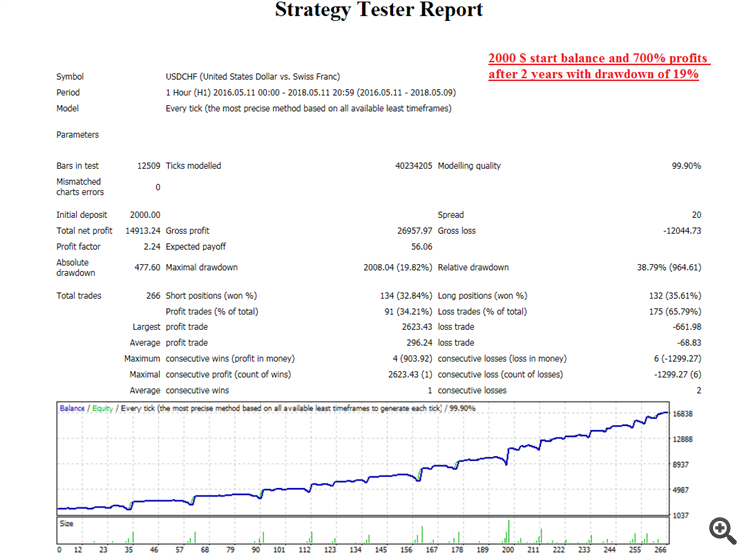
Task: Click the y-axis value 1037
Action: tap(681, 515)
